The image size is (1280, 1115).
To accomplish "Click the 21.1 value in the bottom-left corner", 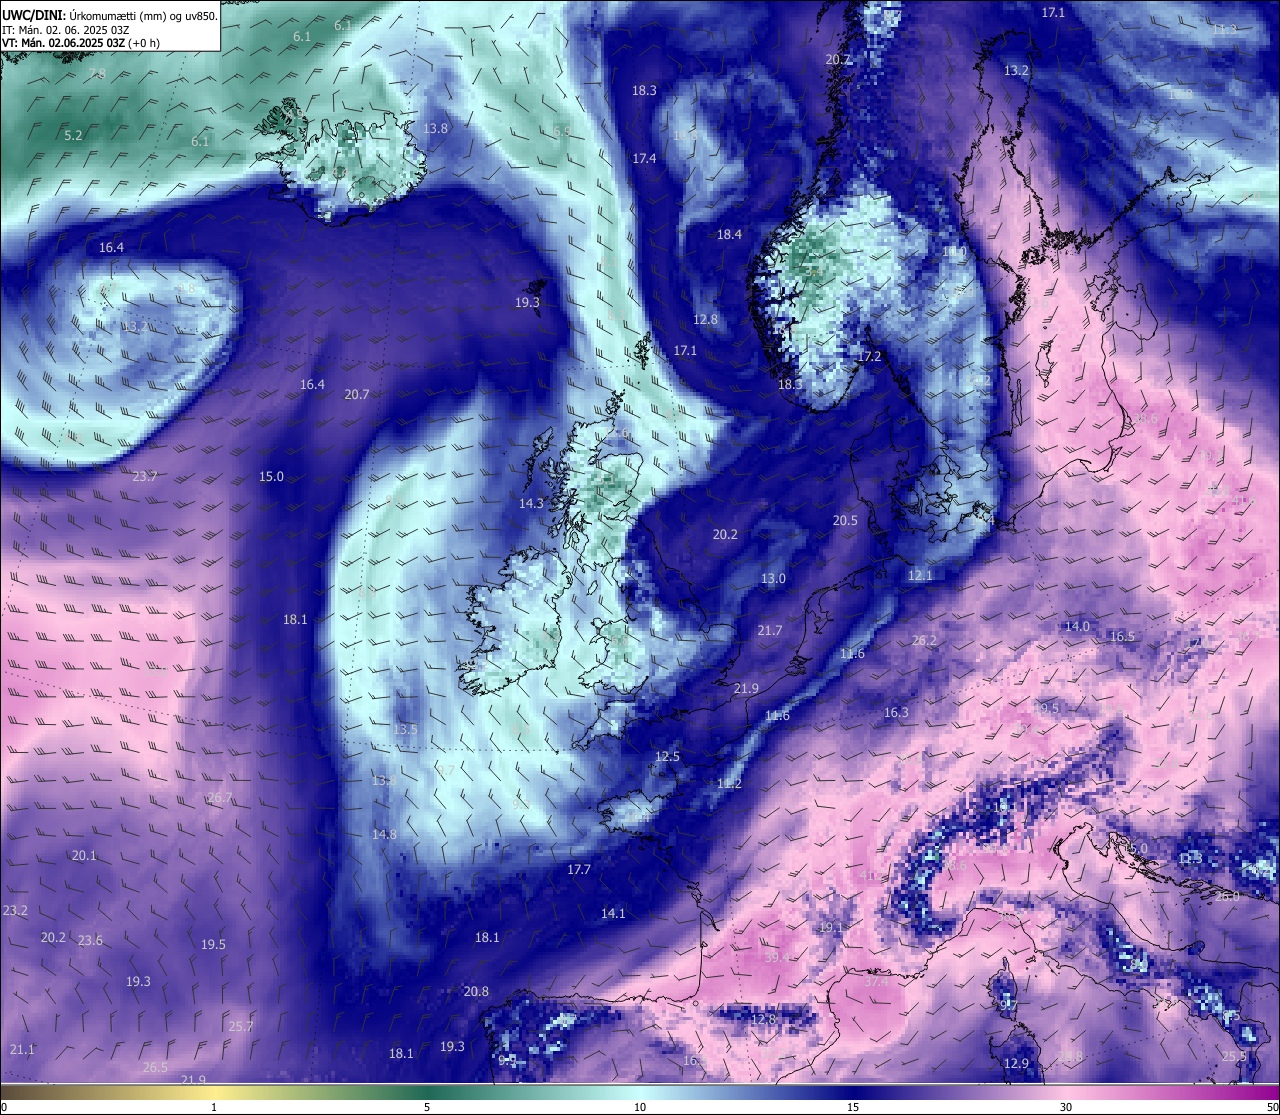I will point(22,1049).
